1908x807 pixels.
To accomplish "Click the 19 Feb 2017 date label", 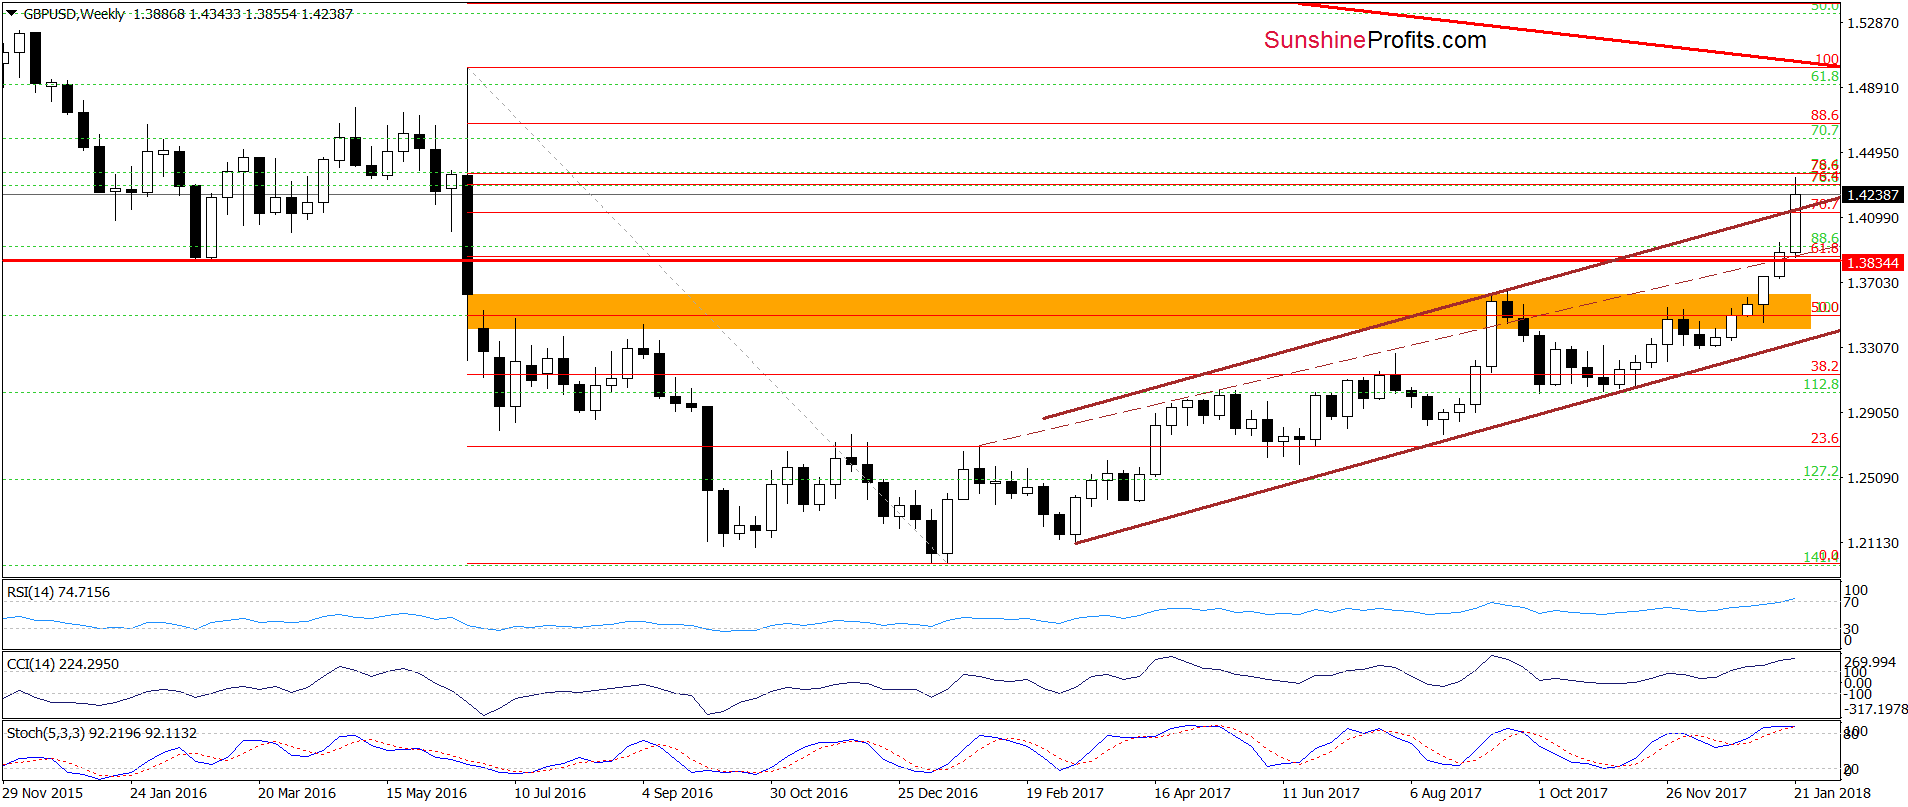I will 1065,793.
